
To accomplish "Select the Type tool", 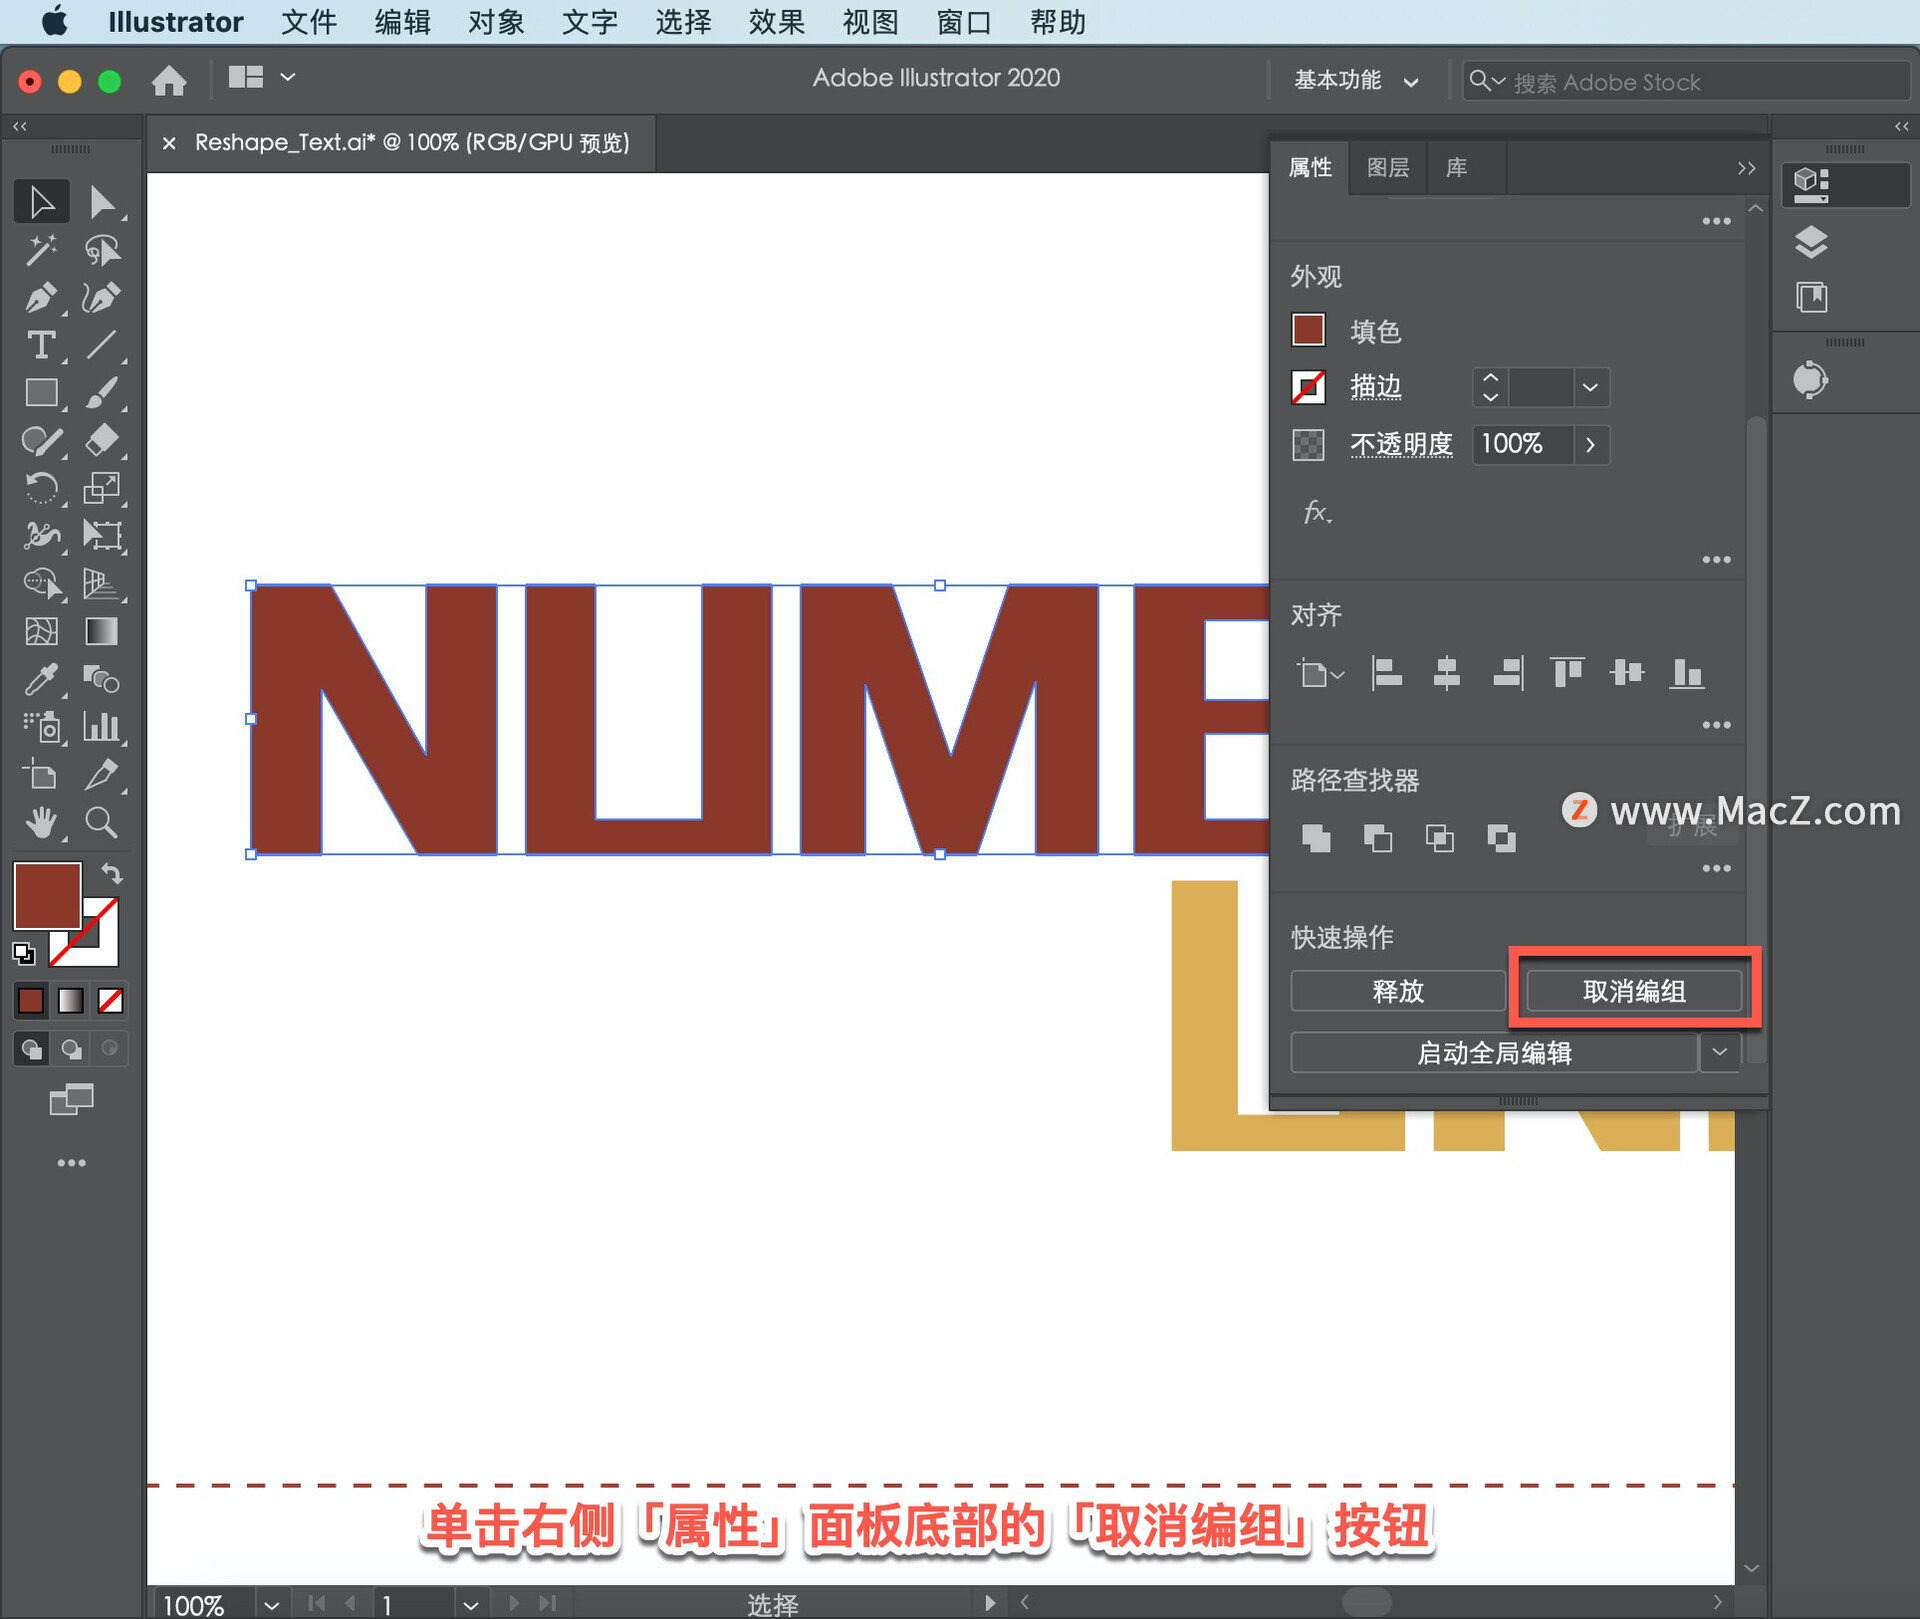I will click(40, 345).
